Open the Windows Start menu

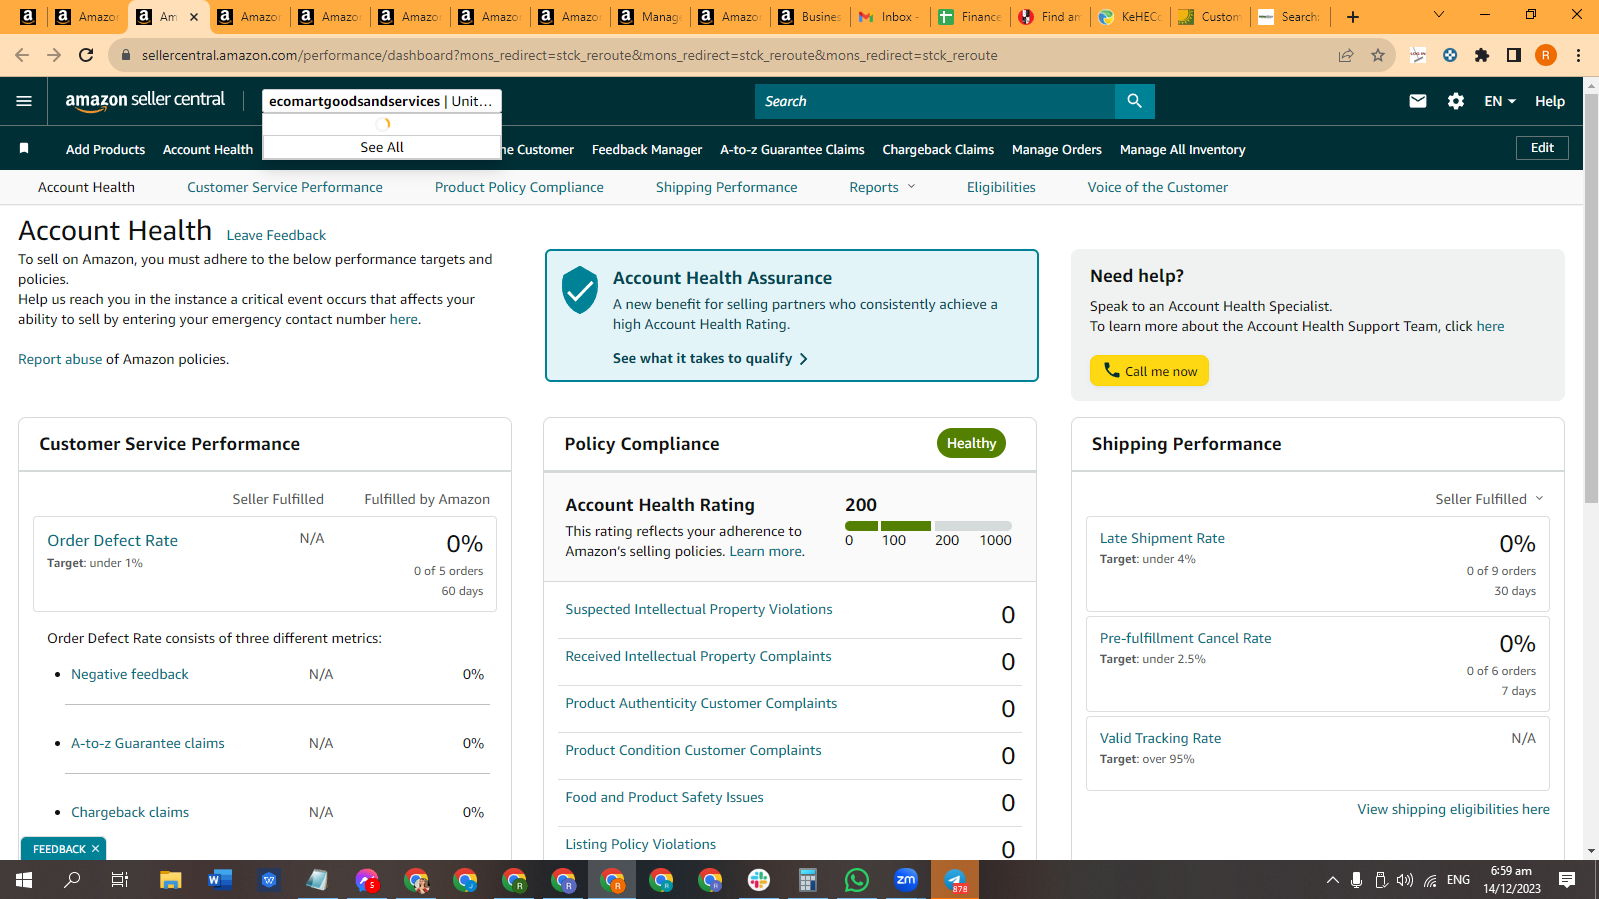pos(24,880)
